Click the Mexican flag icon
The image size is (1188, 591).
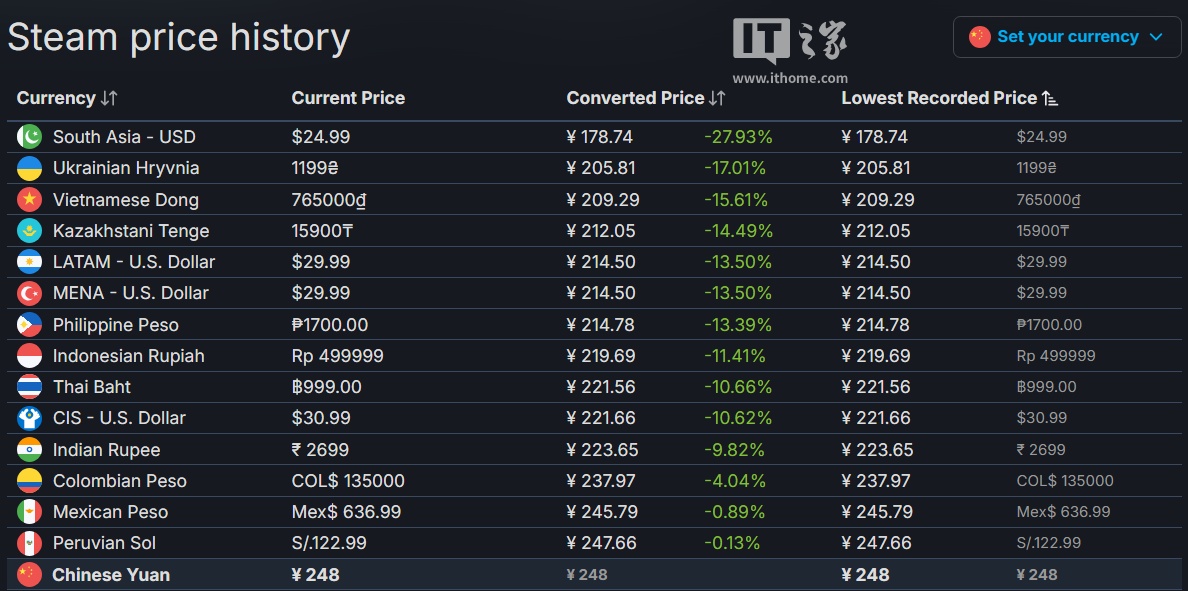coord(29,512)
